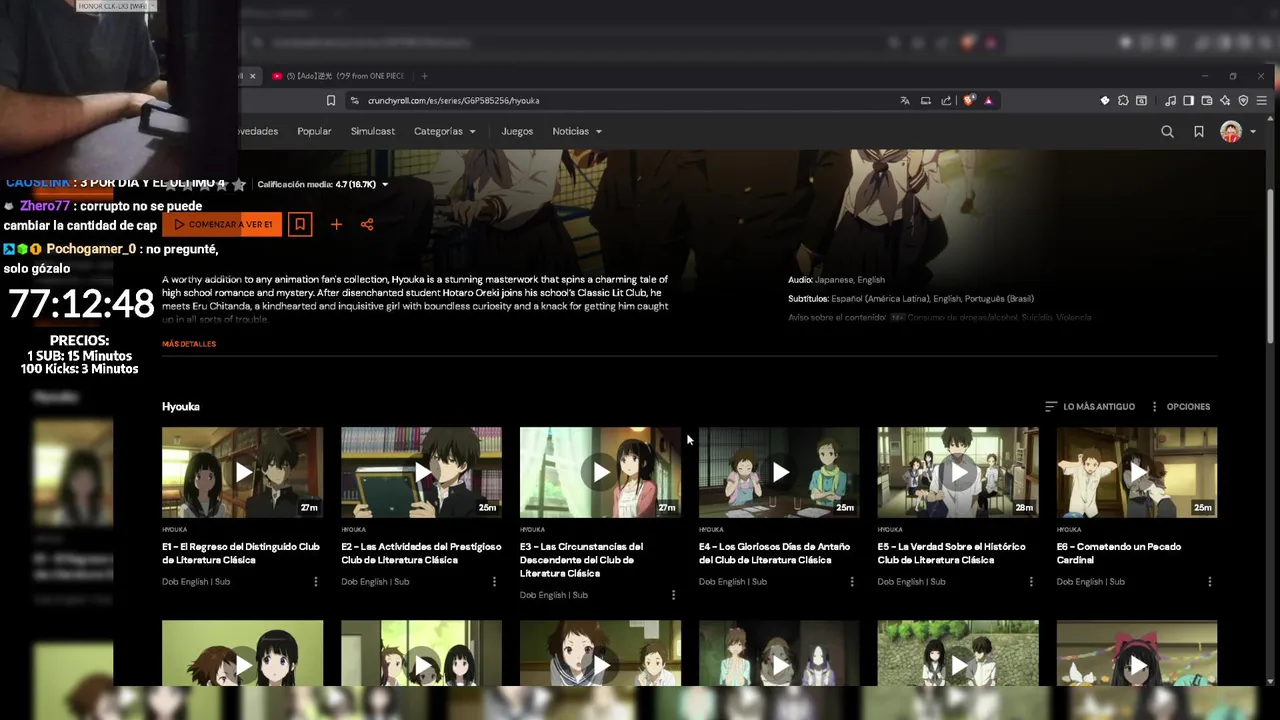Add Hyouka to watchlist with bookmark button
Viewport: 1280px width, 720px height.
299,224
